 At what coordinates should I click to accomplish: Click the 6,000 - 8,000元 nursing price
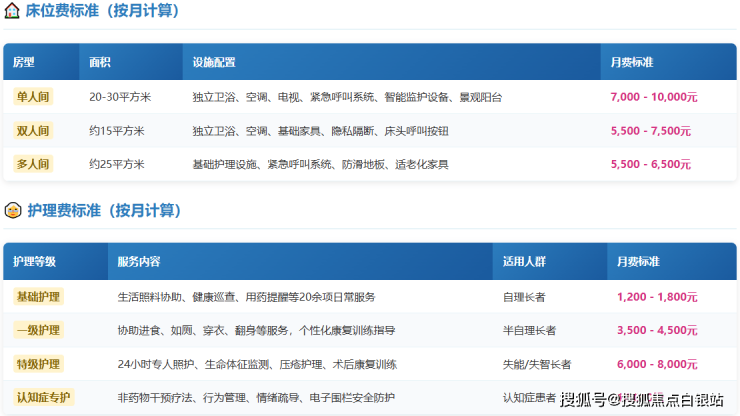[657, 364]
